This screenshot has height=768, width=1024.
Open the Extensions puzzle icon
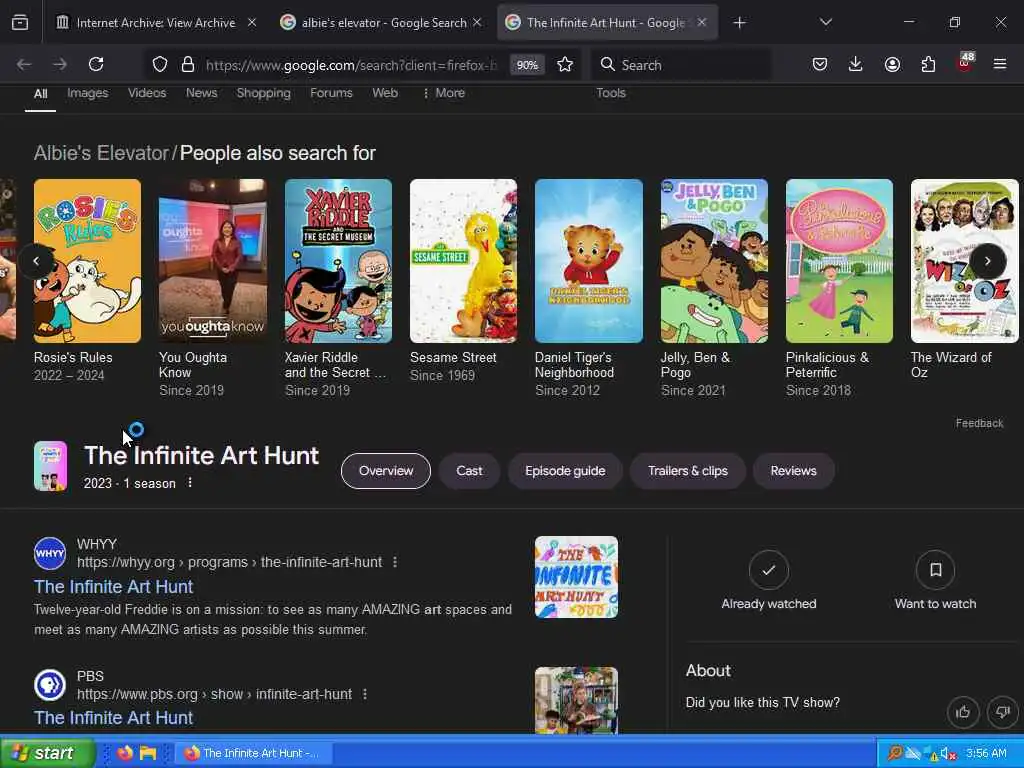(928, 64)
